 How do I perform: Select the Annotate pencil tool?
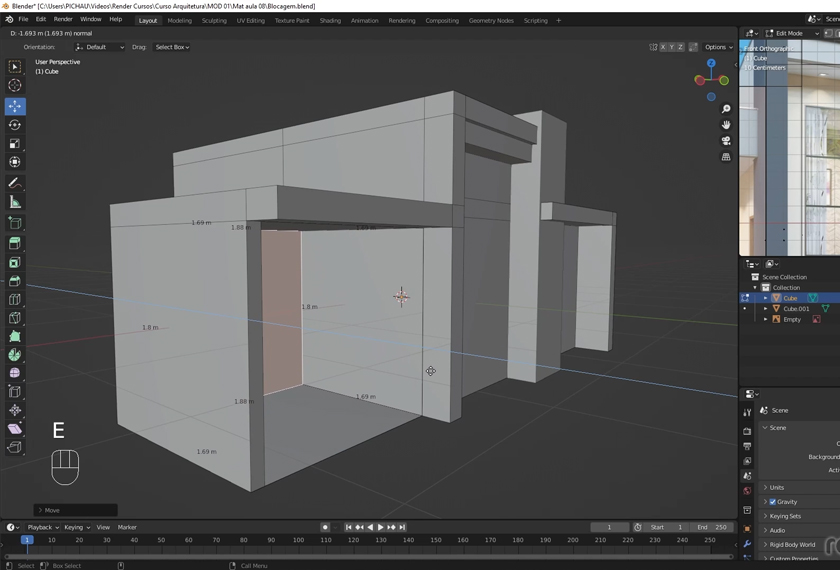(x=15, y=183)
